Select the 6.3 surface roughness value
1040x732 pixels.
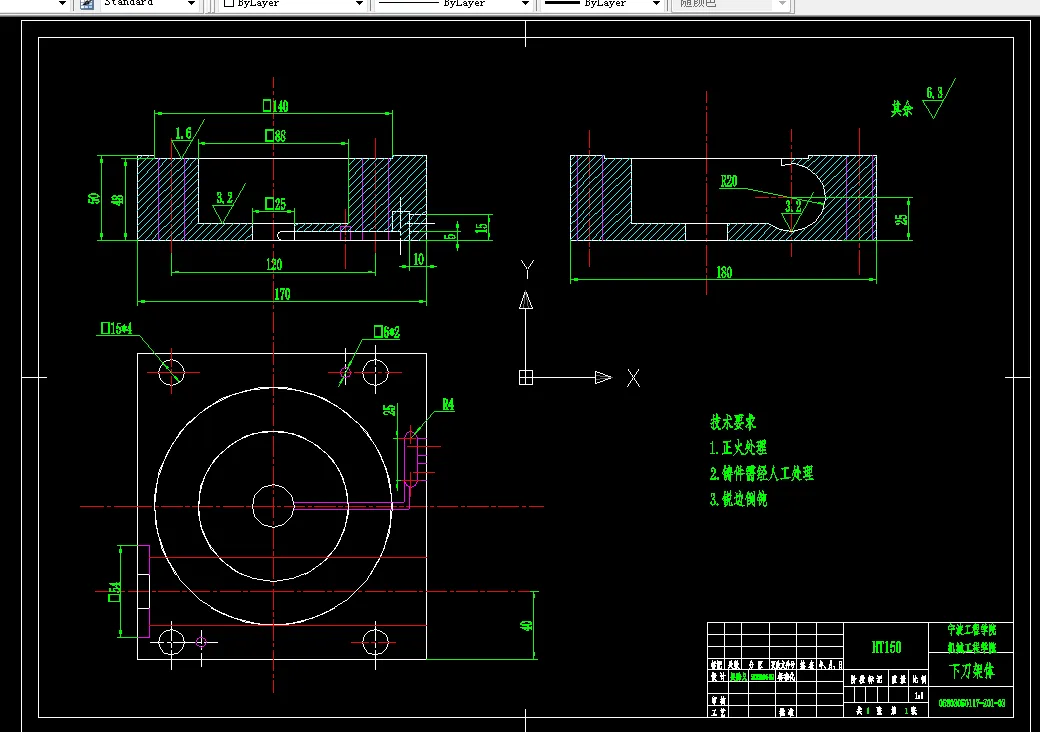tap(935, 93)
